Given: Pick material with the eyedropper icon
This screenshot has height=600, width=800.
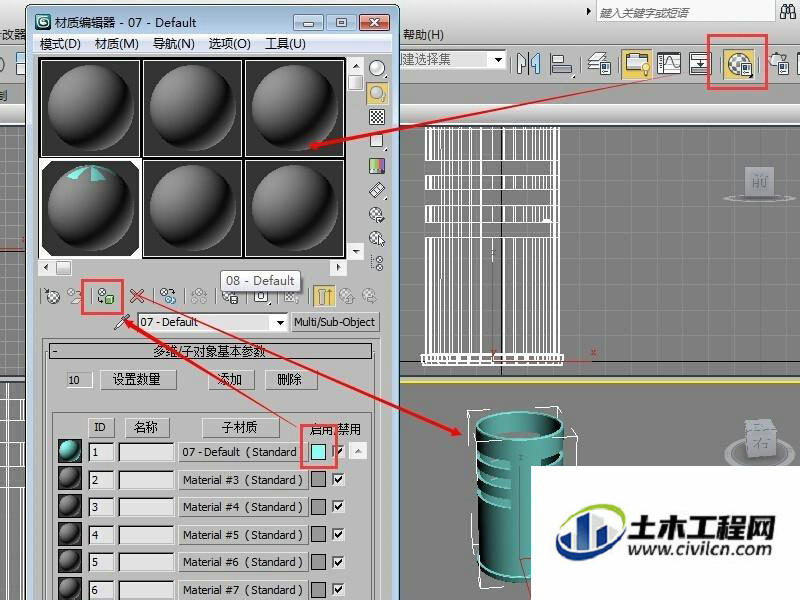Looking at the screenshot, I should coord(122,322).
